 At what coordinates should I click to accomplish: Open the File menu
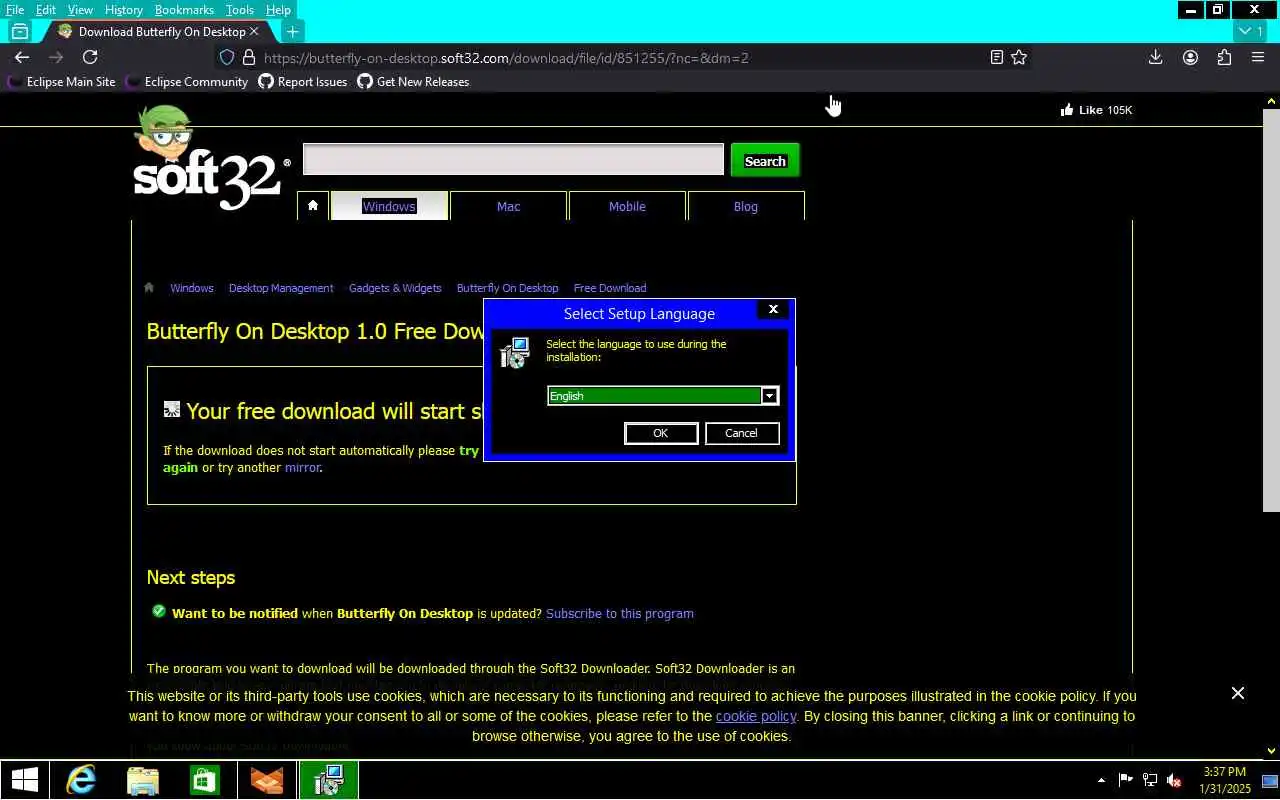coord(15,10)
